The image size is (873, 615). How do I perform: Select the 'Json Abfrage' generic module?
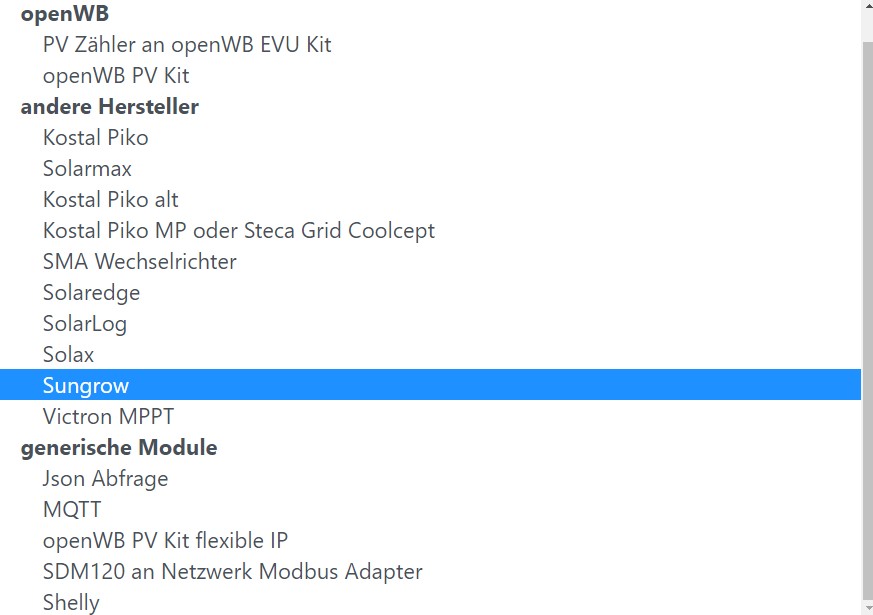tap(106, 479)
